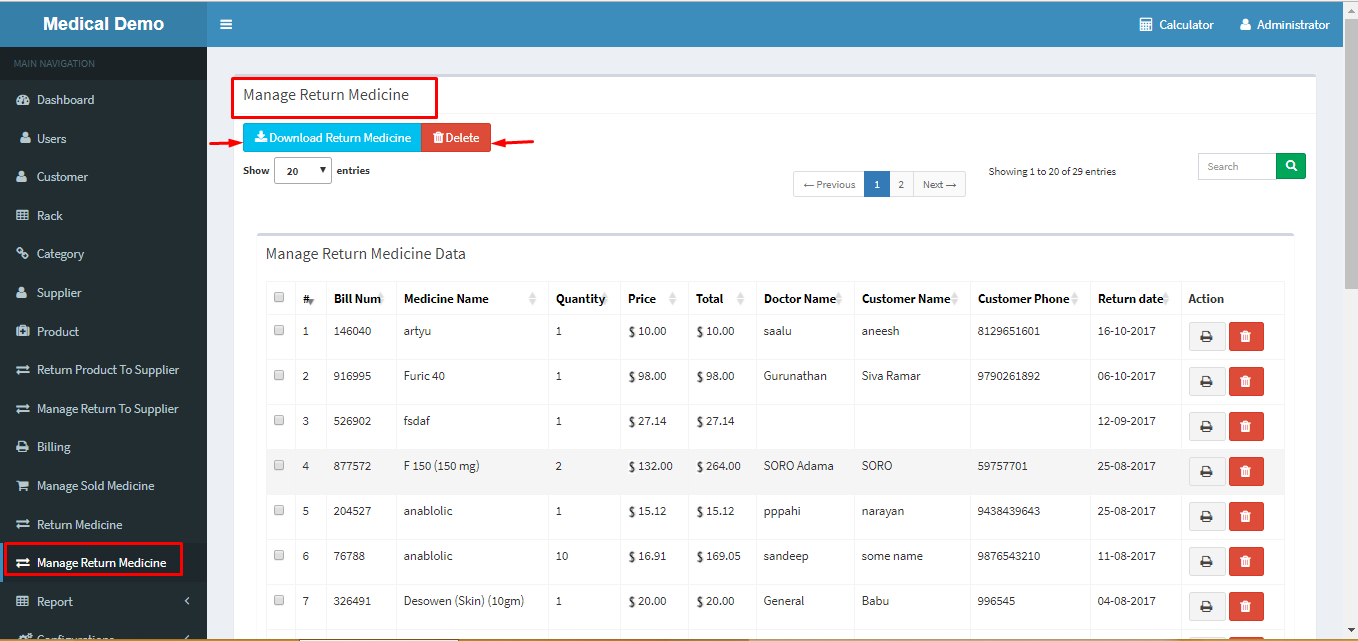Check the box for row 3 fsdaf
This screenshot has height=641, width=1358.
pyautogui.click(x=279, y=420)
